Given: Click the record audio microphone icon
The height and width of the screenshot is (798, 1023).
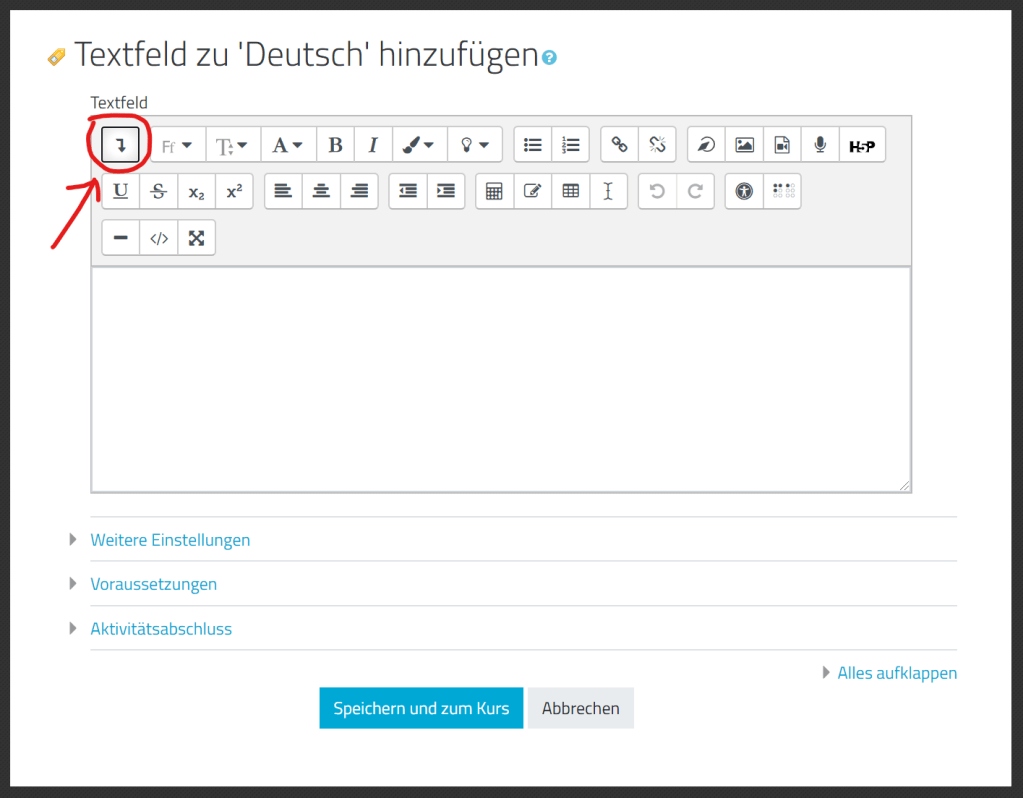Looking at the screenshot, I should click(820, 145).
